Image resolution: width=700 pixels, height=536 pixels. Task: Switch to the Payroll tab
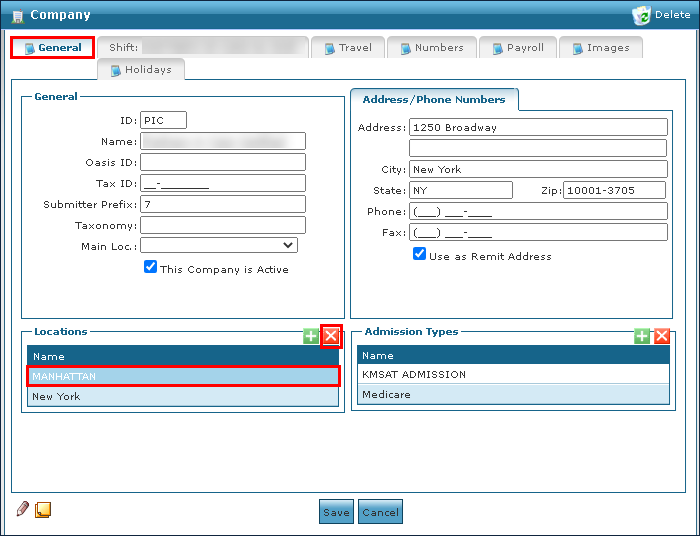pos(516,48)
